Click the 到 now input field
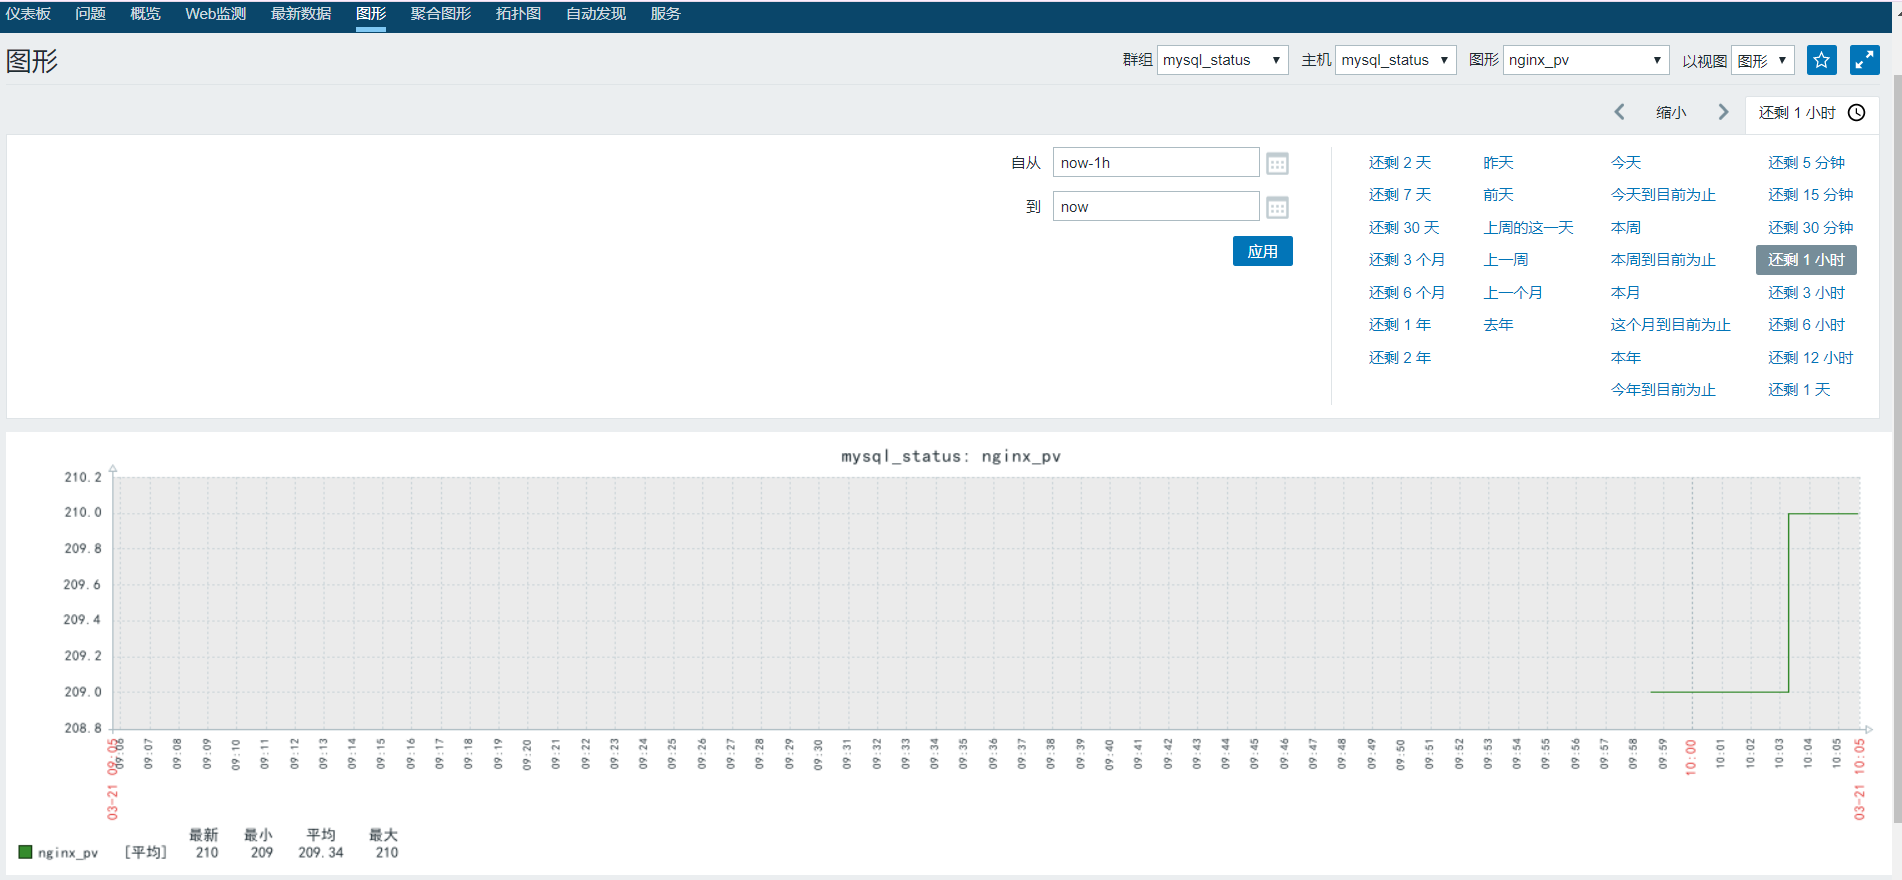The image size is (1902, 880). [1156, 207]
